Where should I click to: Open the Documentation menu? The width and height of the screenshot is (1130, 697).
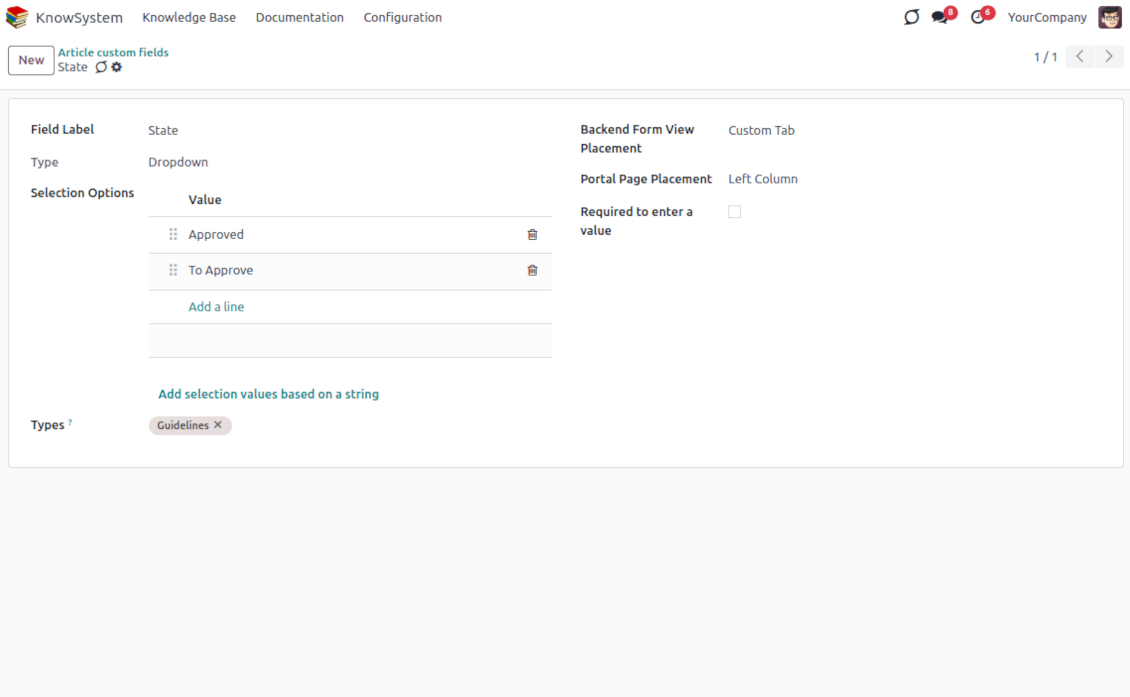click(x=300, y=17)
